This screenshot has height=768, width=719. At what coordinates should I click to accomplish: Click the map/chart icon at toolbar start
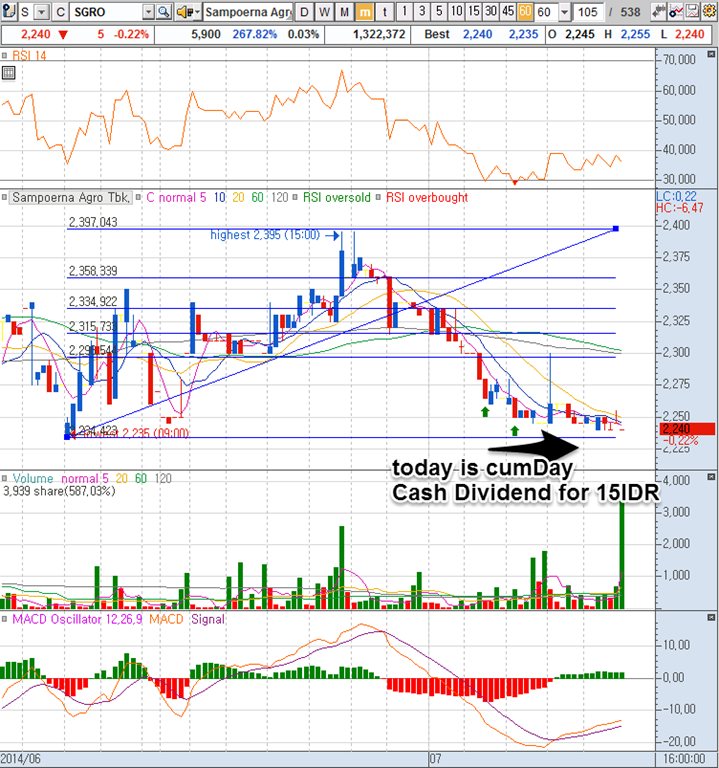8,11
